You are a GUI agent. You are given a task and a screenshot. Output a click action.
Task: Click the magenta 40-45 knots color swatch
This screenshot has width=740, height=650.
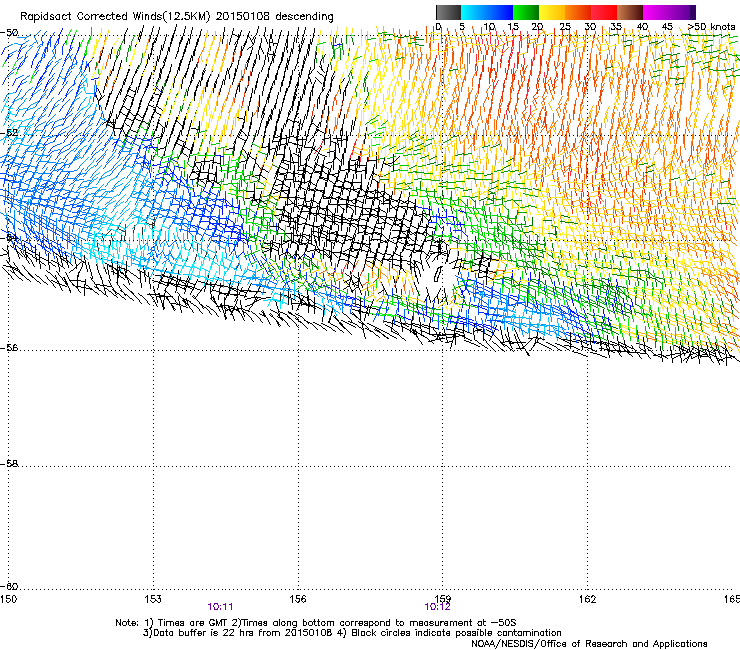(x=656, y=12)
